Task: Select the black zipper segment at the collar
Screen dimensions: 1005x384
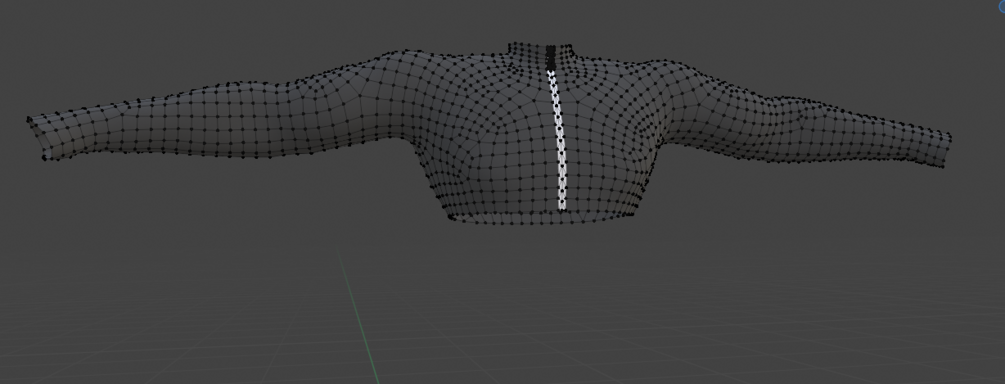Action: click(551, 57)
